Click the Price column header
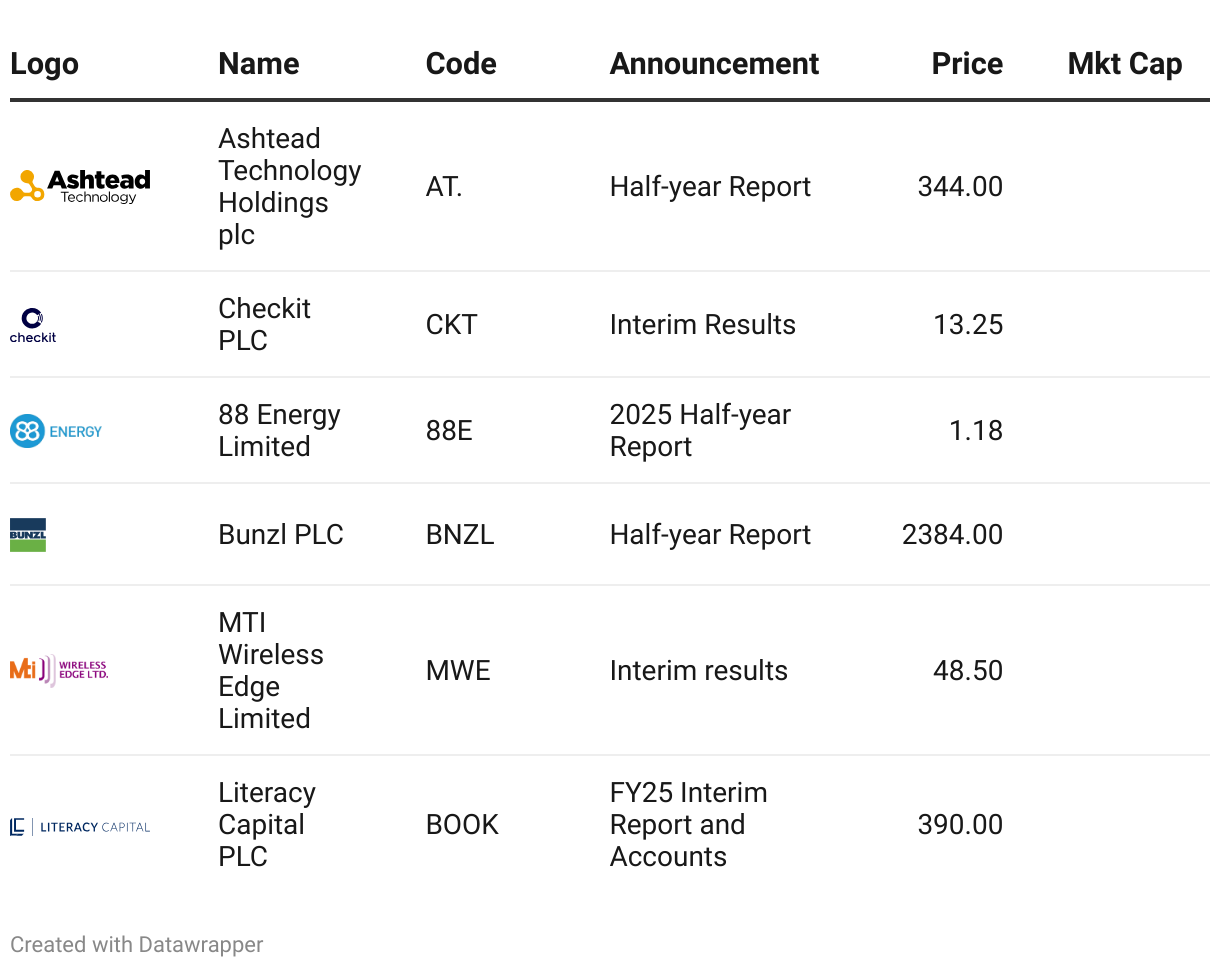 point(967,64)
